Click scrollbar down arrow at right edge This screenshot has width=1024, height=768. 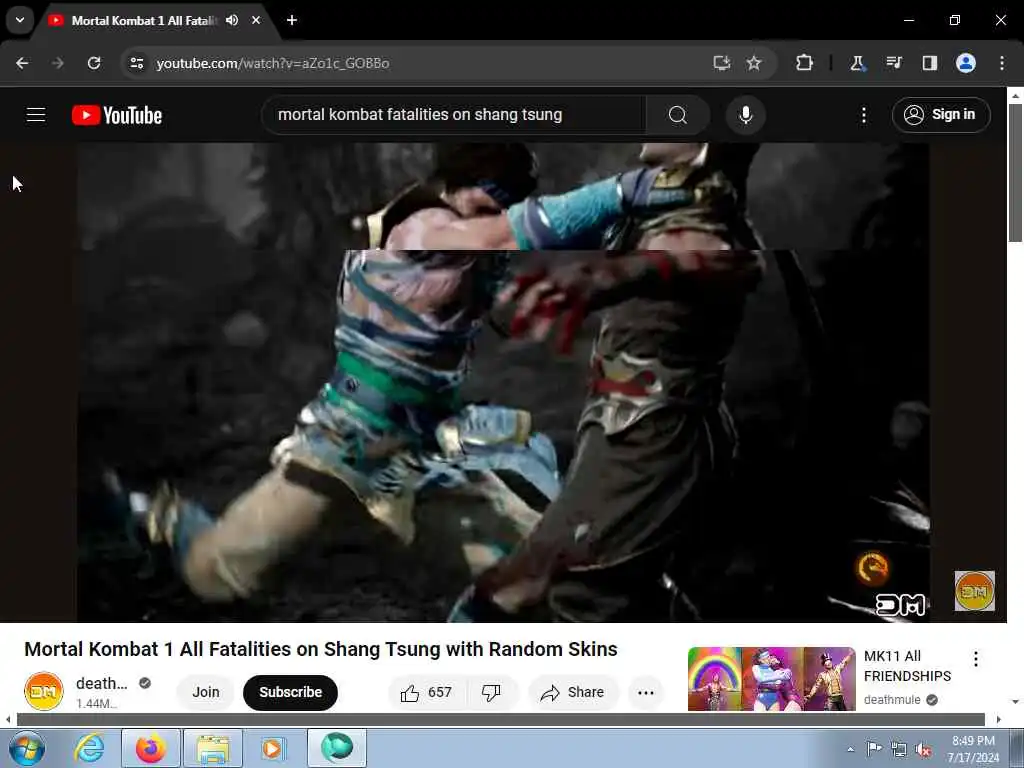point(1015,702)
